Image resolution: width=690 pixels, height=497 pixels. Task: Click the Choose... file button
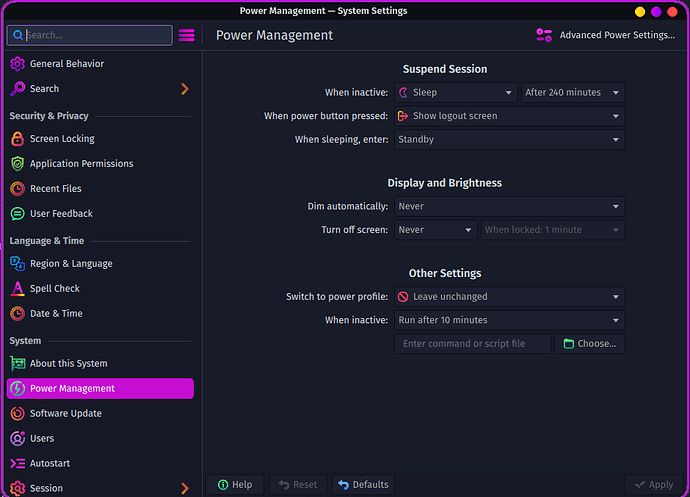589,344
